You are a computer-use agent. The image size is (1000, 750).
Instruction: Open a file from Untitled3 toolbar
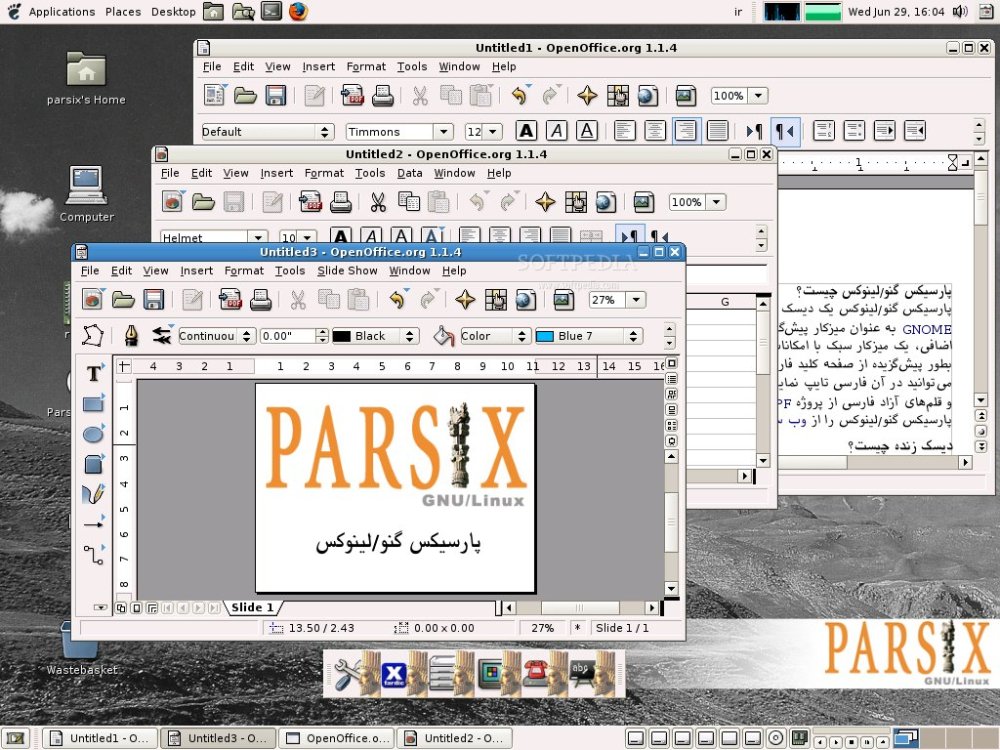(x=123, y=299)
